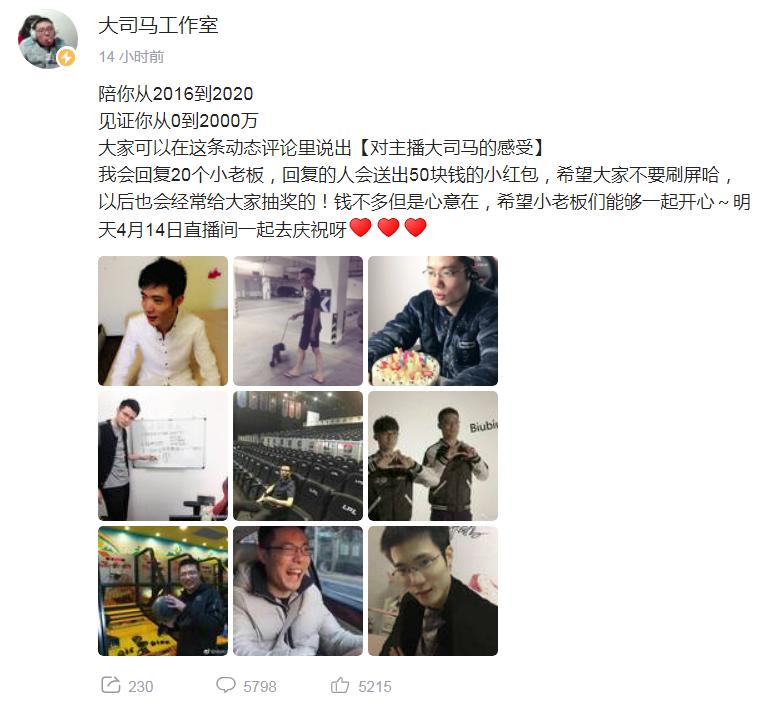Image resolution: width=762 pixels, height=706 pixels.
Task: Open the bottom-right glasses selfie photo
Action: pos(433,591)
